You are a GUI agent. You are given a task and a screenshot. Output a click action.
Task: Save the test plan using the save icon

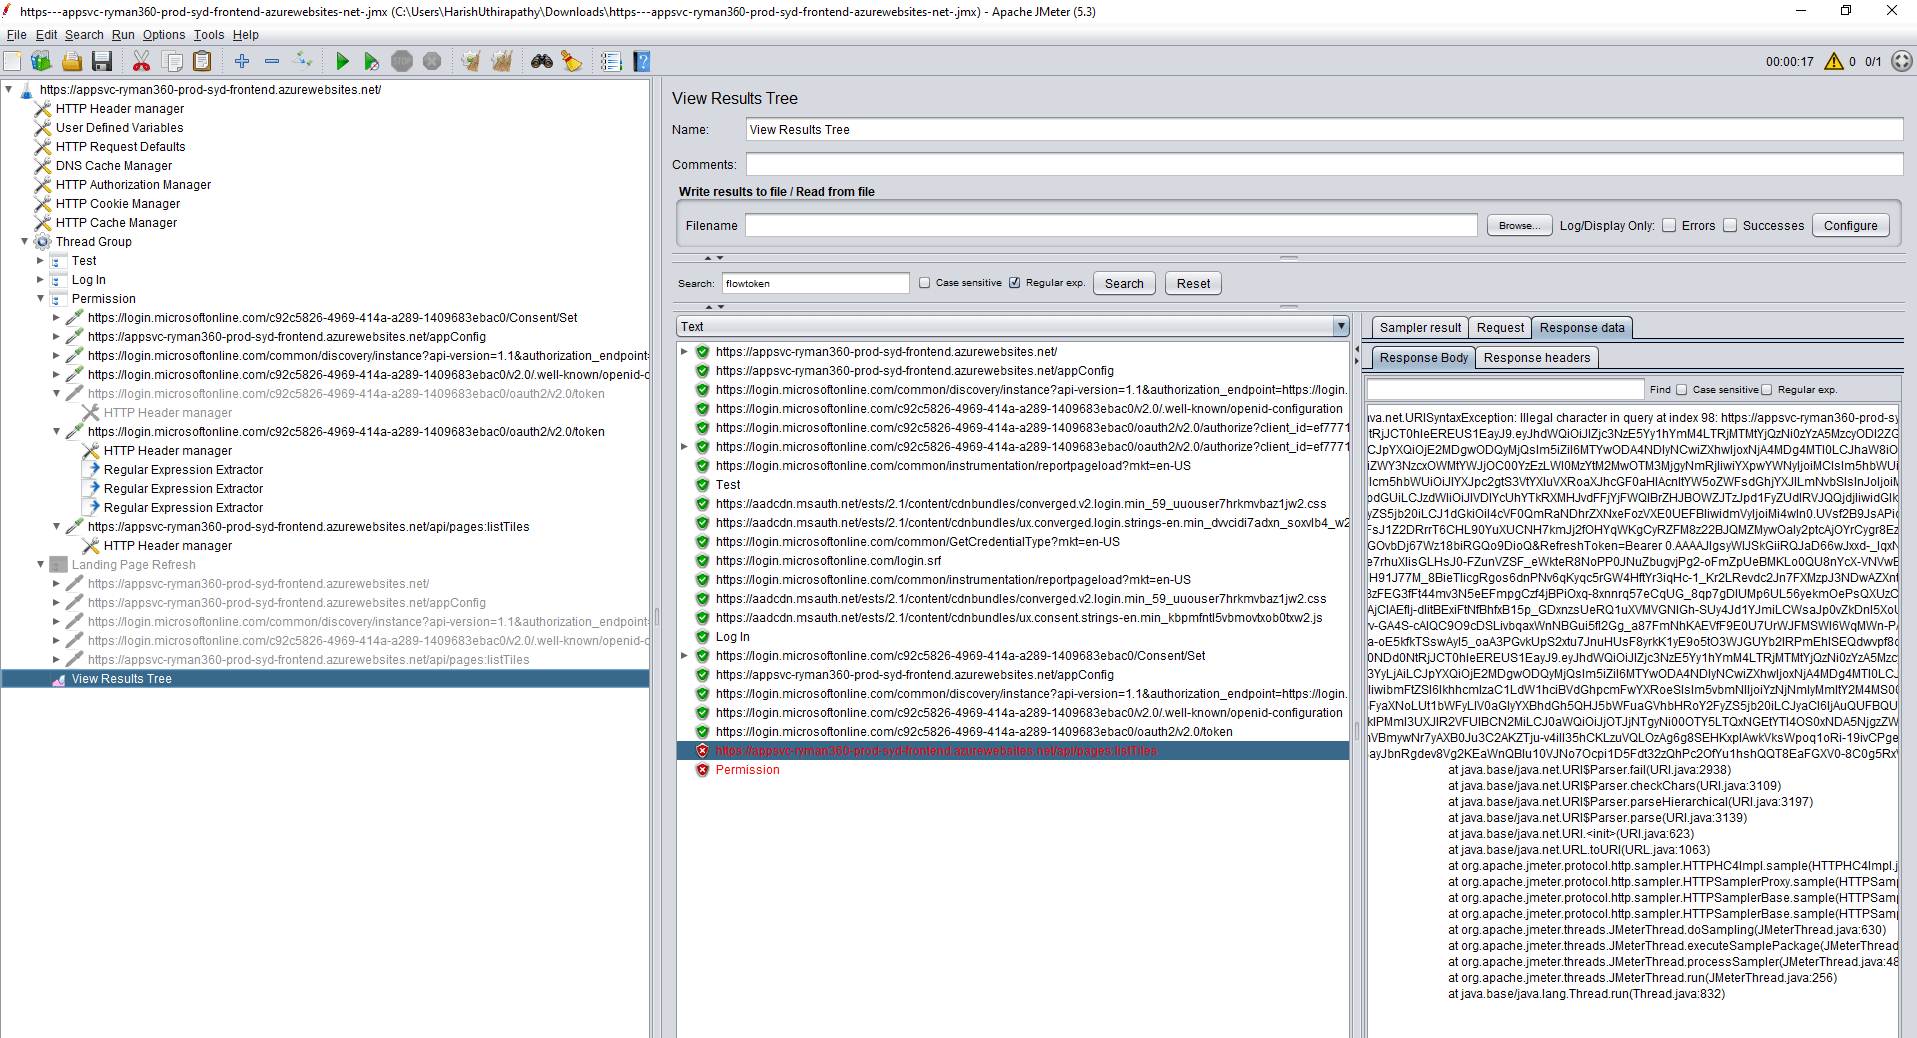(x=101, y=61)
